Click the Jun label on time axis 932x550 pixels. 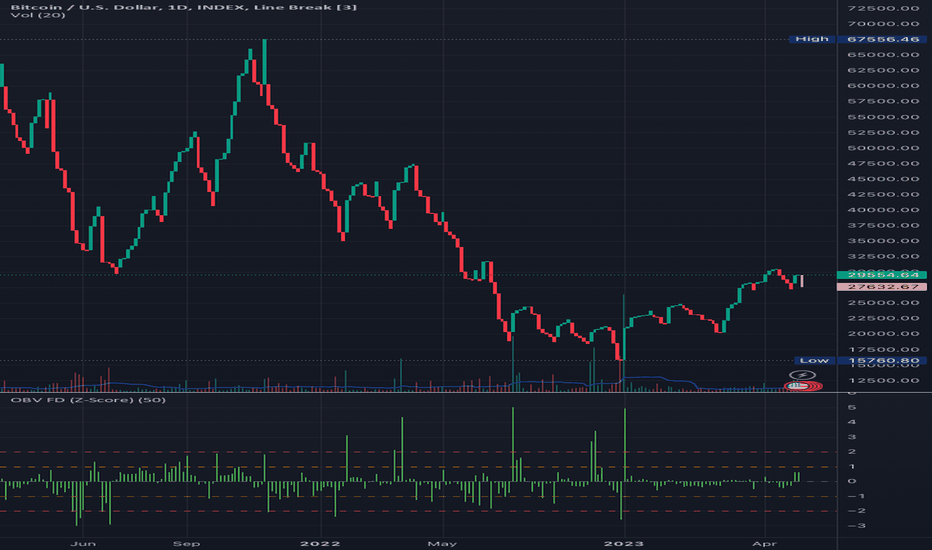83,543
